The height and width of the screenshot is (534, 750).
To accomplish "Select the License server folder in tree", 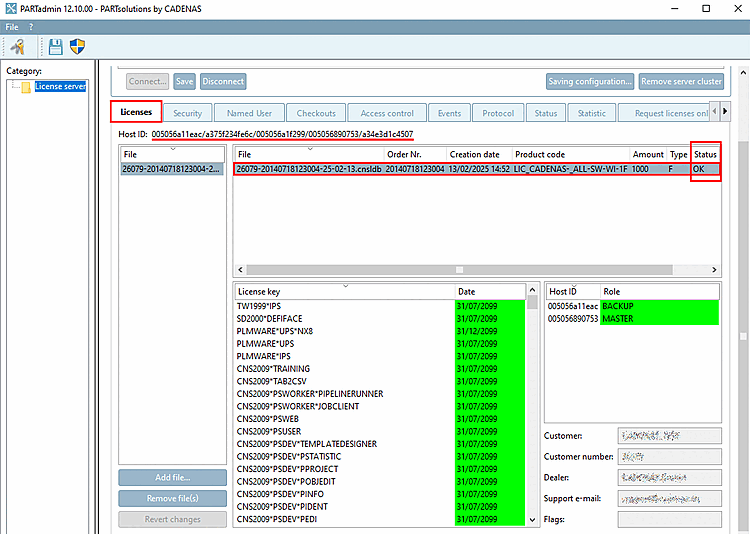I will click(60, 87).
